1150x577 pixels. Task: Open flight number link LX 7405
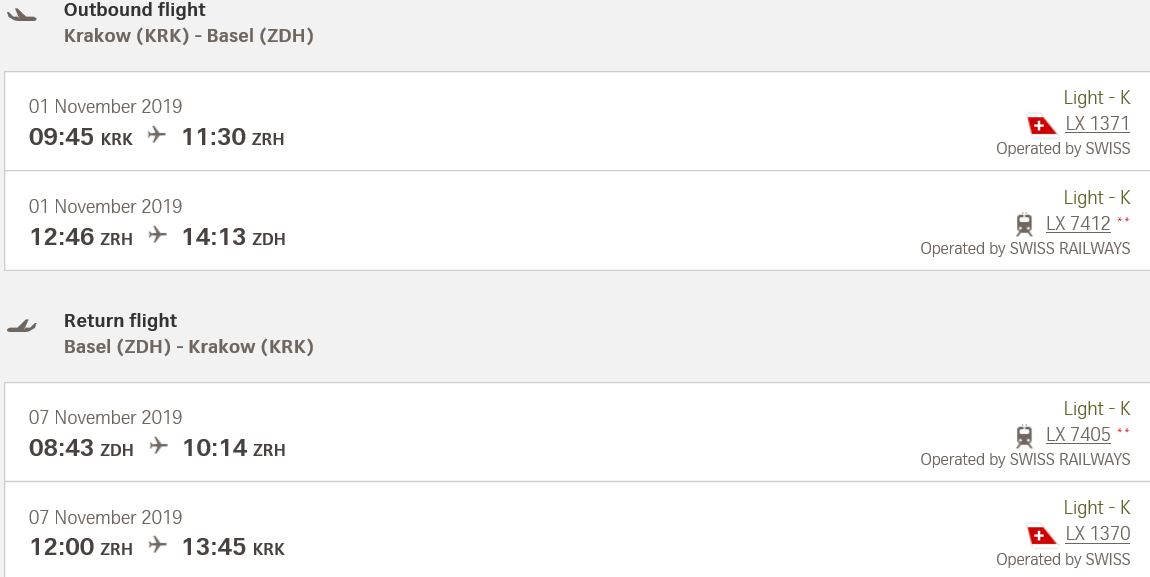(1078, 435)
